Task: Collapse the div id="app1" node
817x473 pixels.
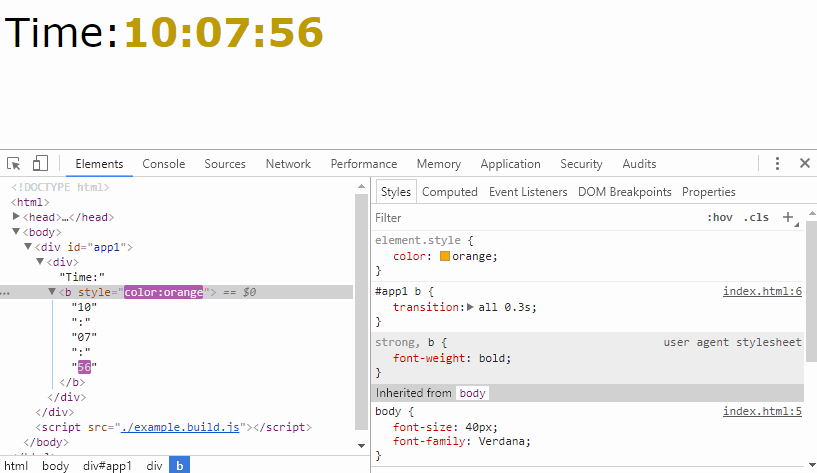Action: 28,246
